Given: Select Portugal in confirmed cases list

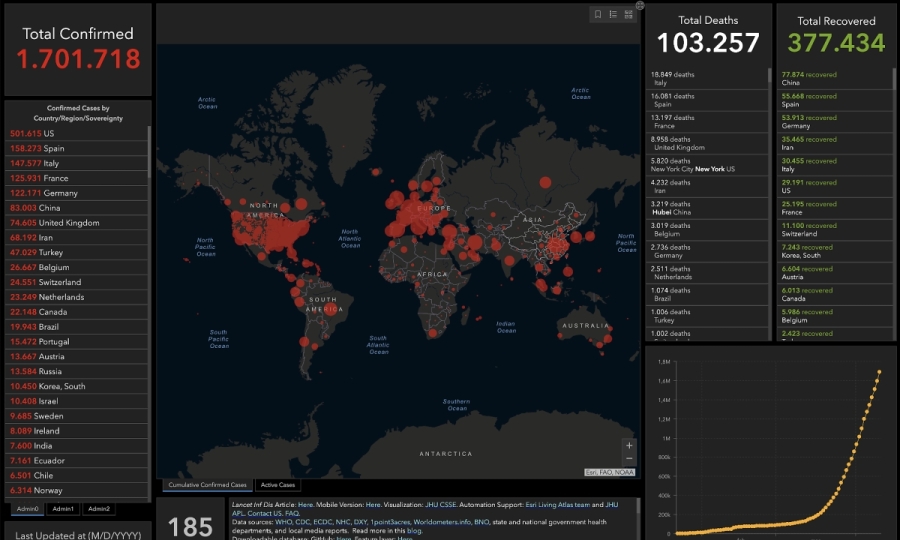Looking at the screenshot, I should coord(76,342).
